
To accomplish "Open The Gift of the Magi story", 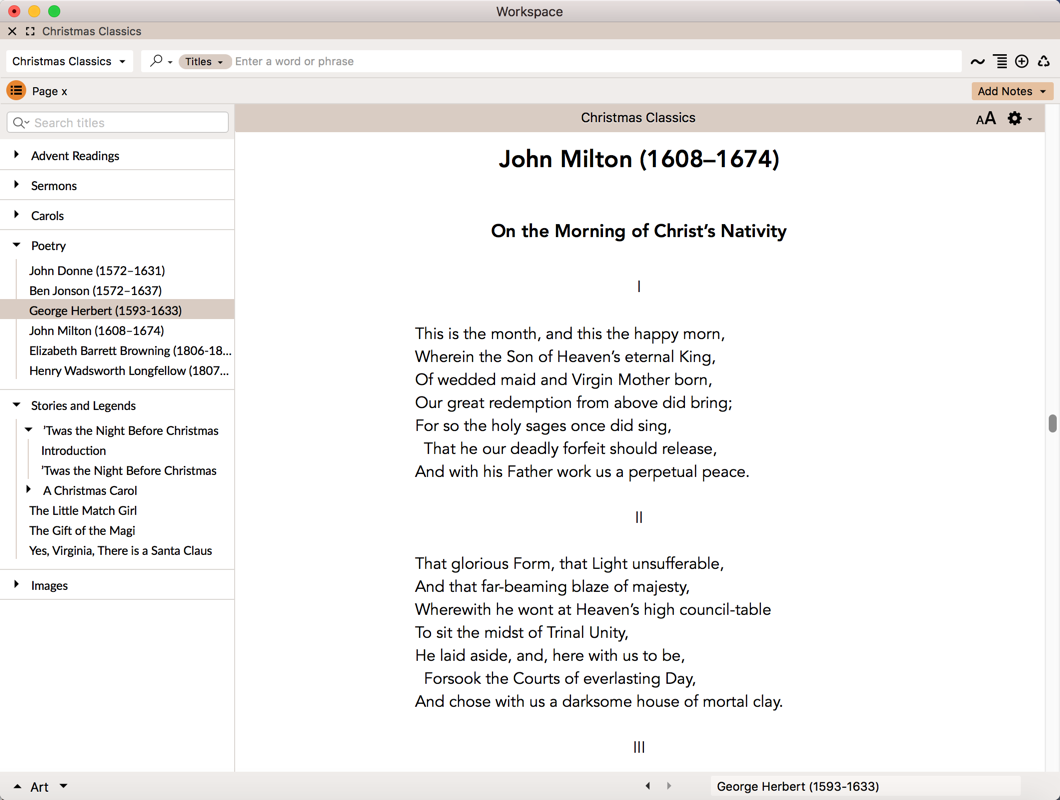I will 82,531.
